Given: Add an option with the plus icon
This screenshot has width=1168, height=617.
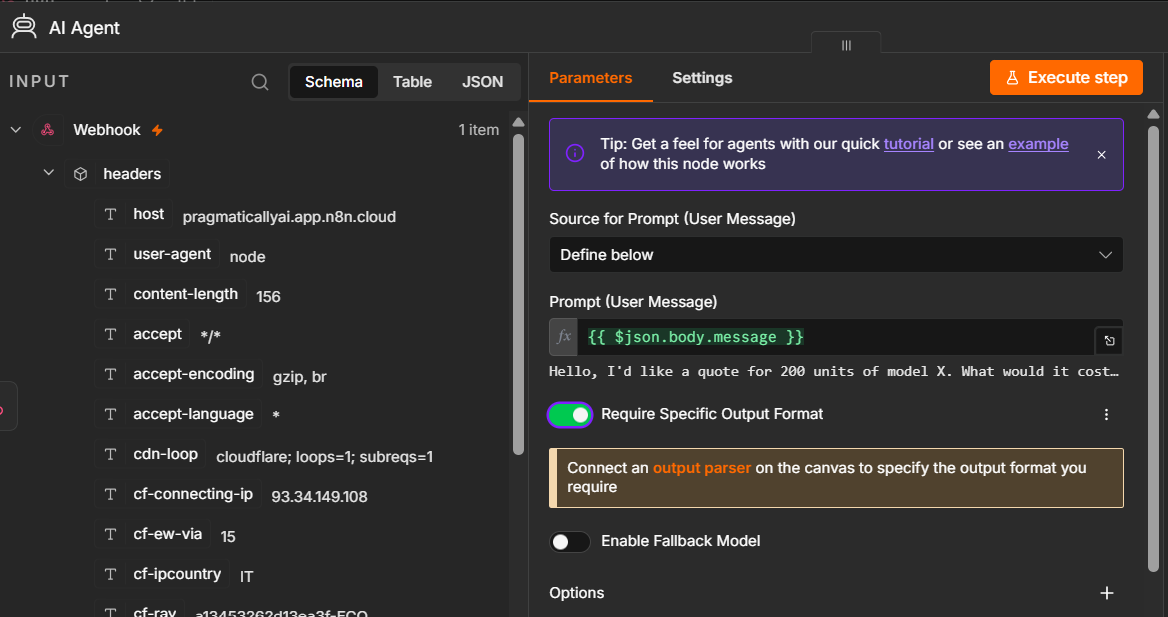Looking at the screenshot, I should coord(1107,593).
